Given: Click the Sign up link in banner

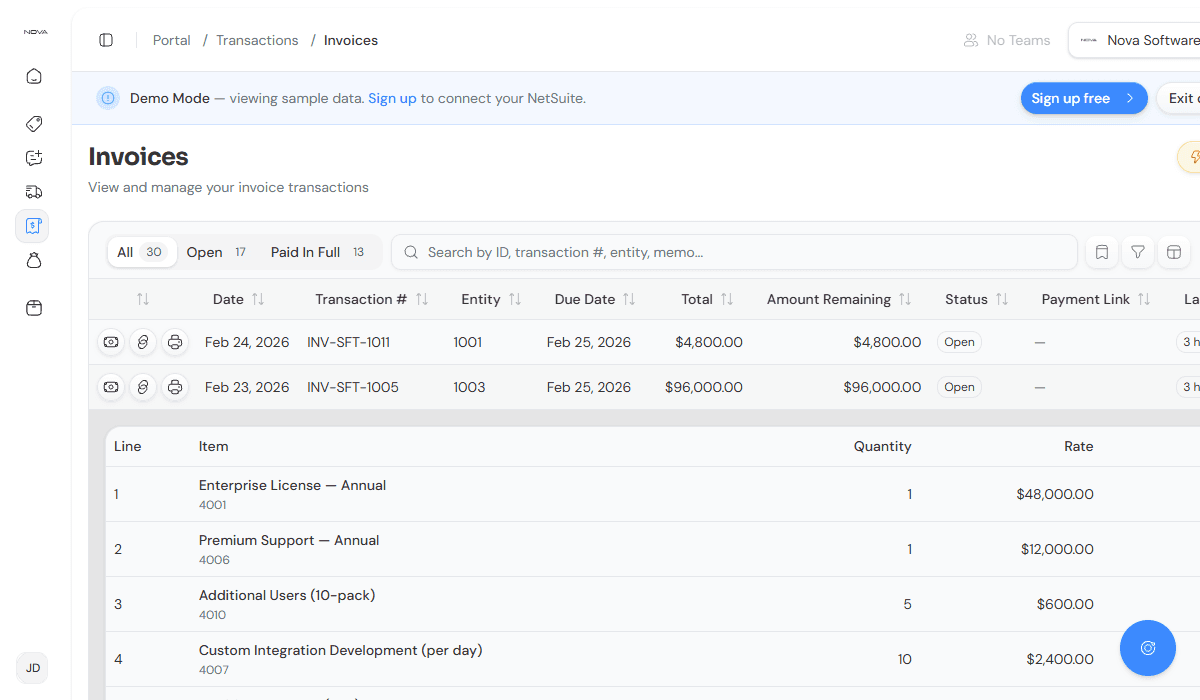Looking at the screenshot, I should [392, 98].
